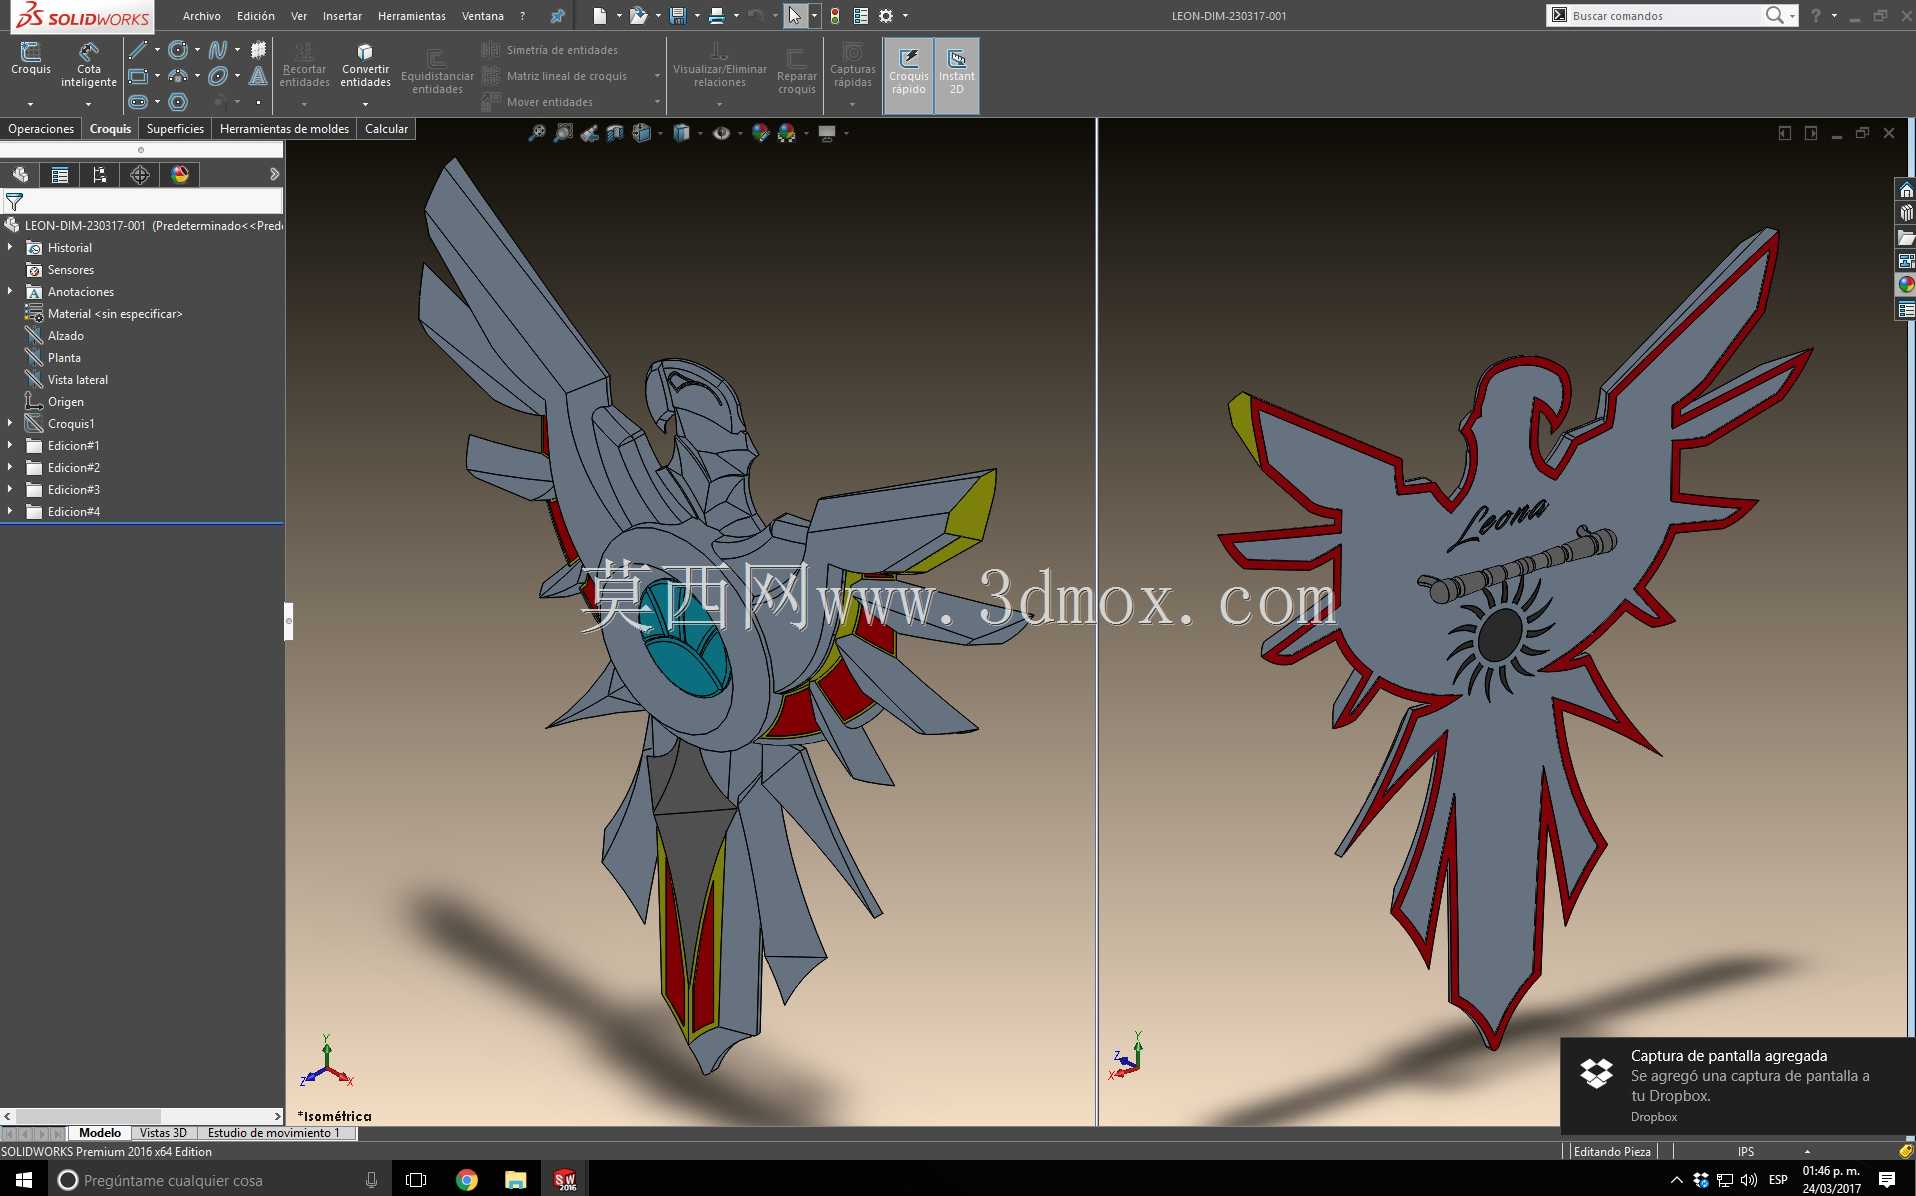Expand the Edicion#1 folder
This screenshot has height=1196, width=1916.
tap(10, 446)
